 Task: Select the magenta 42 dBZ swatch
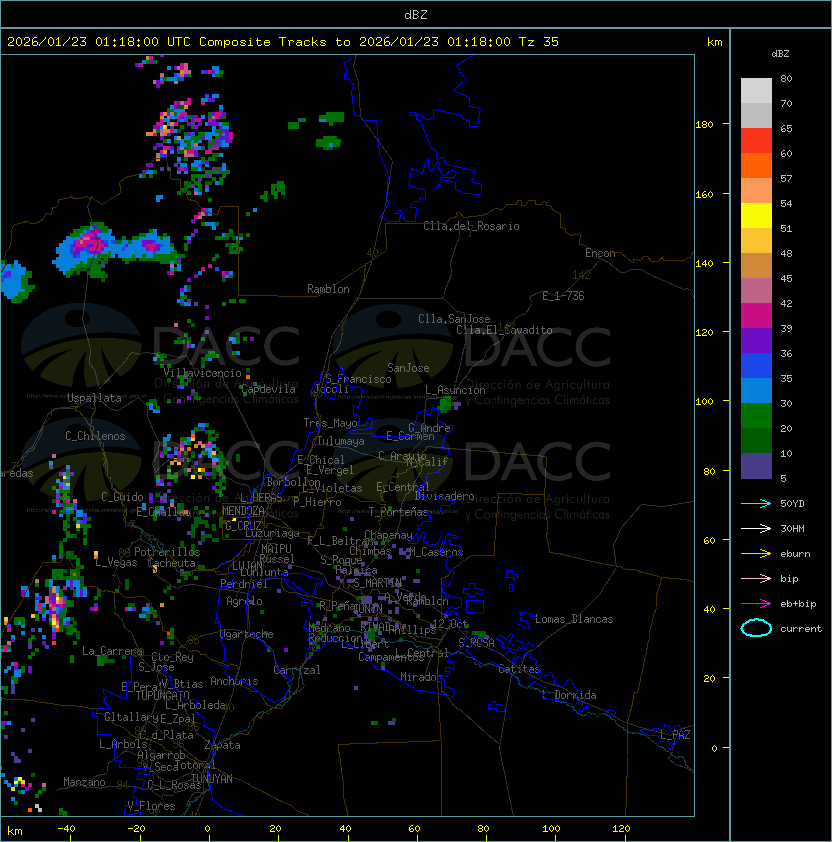pos(756,316)
